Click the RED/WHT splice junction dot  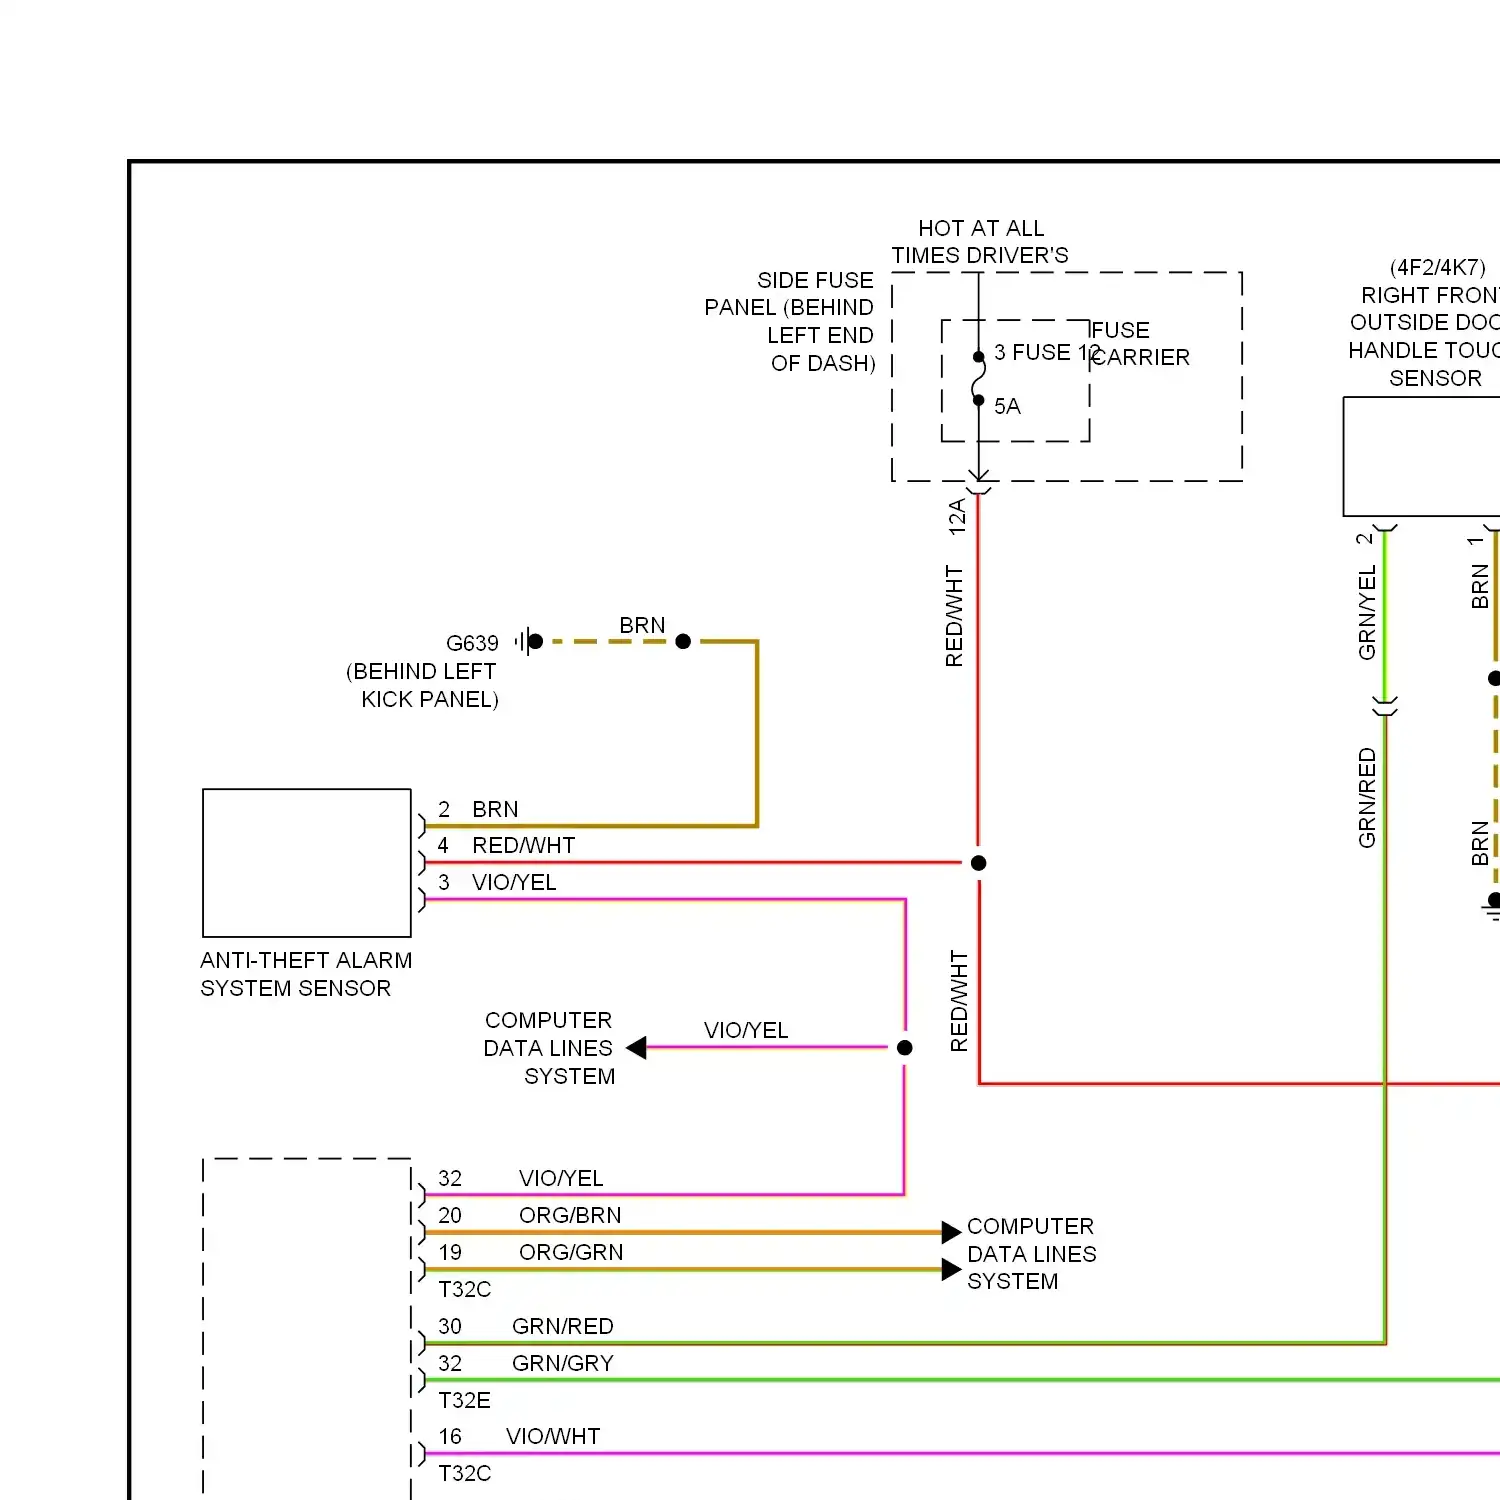979,863
